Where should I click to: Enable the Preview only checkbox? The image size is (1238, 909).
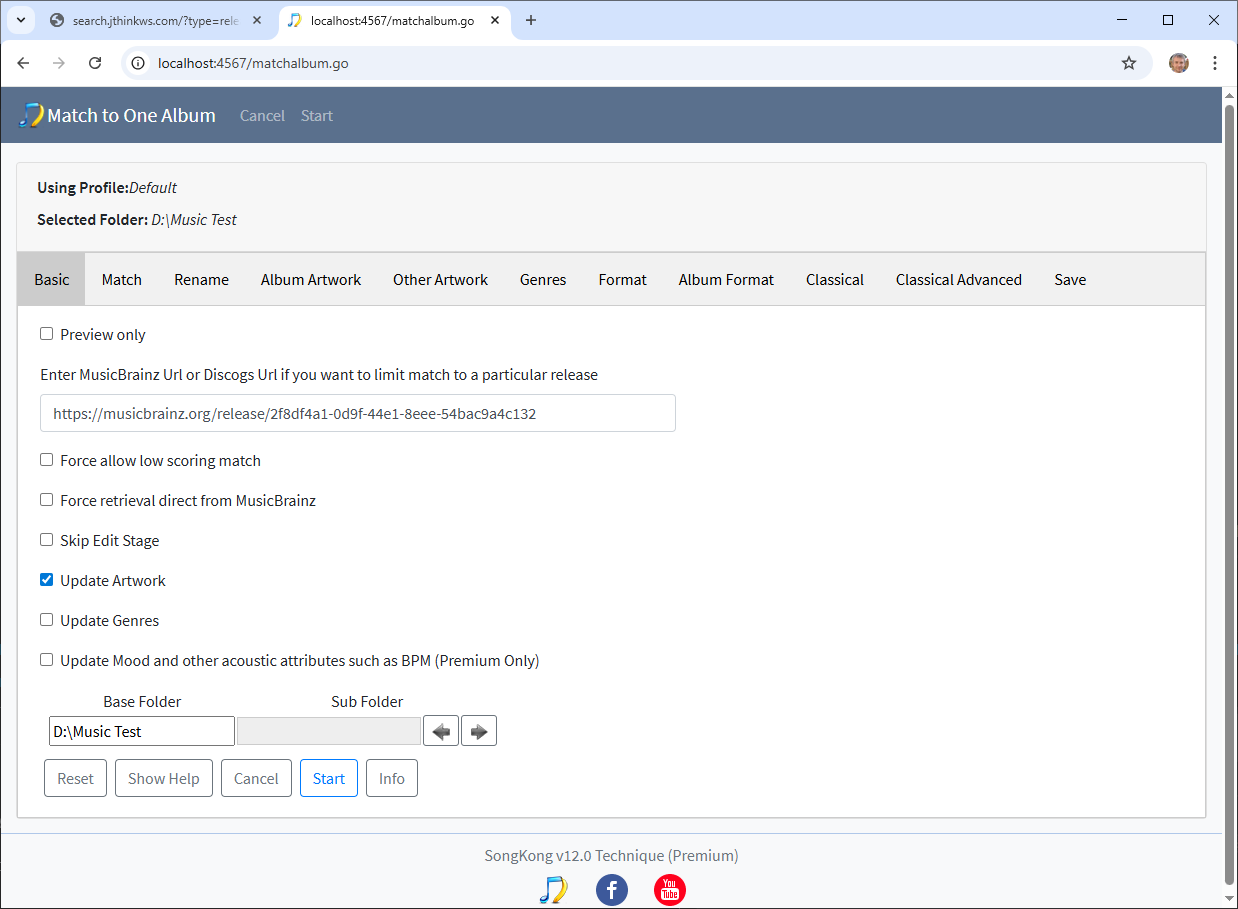(x=47, y=334)
